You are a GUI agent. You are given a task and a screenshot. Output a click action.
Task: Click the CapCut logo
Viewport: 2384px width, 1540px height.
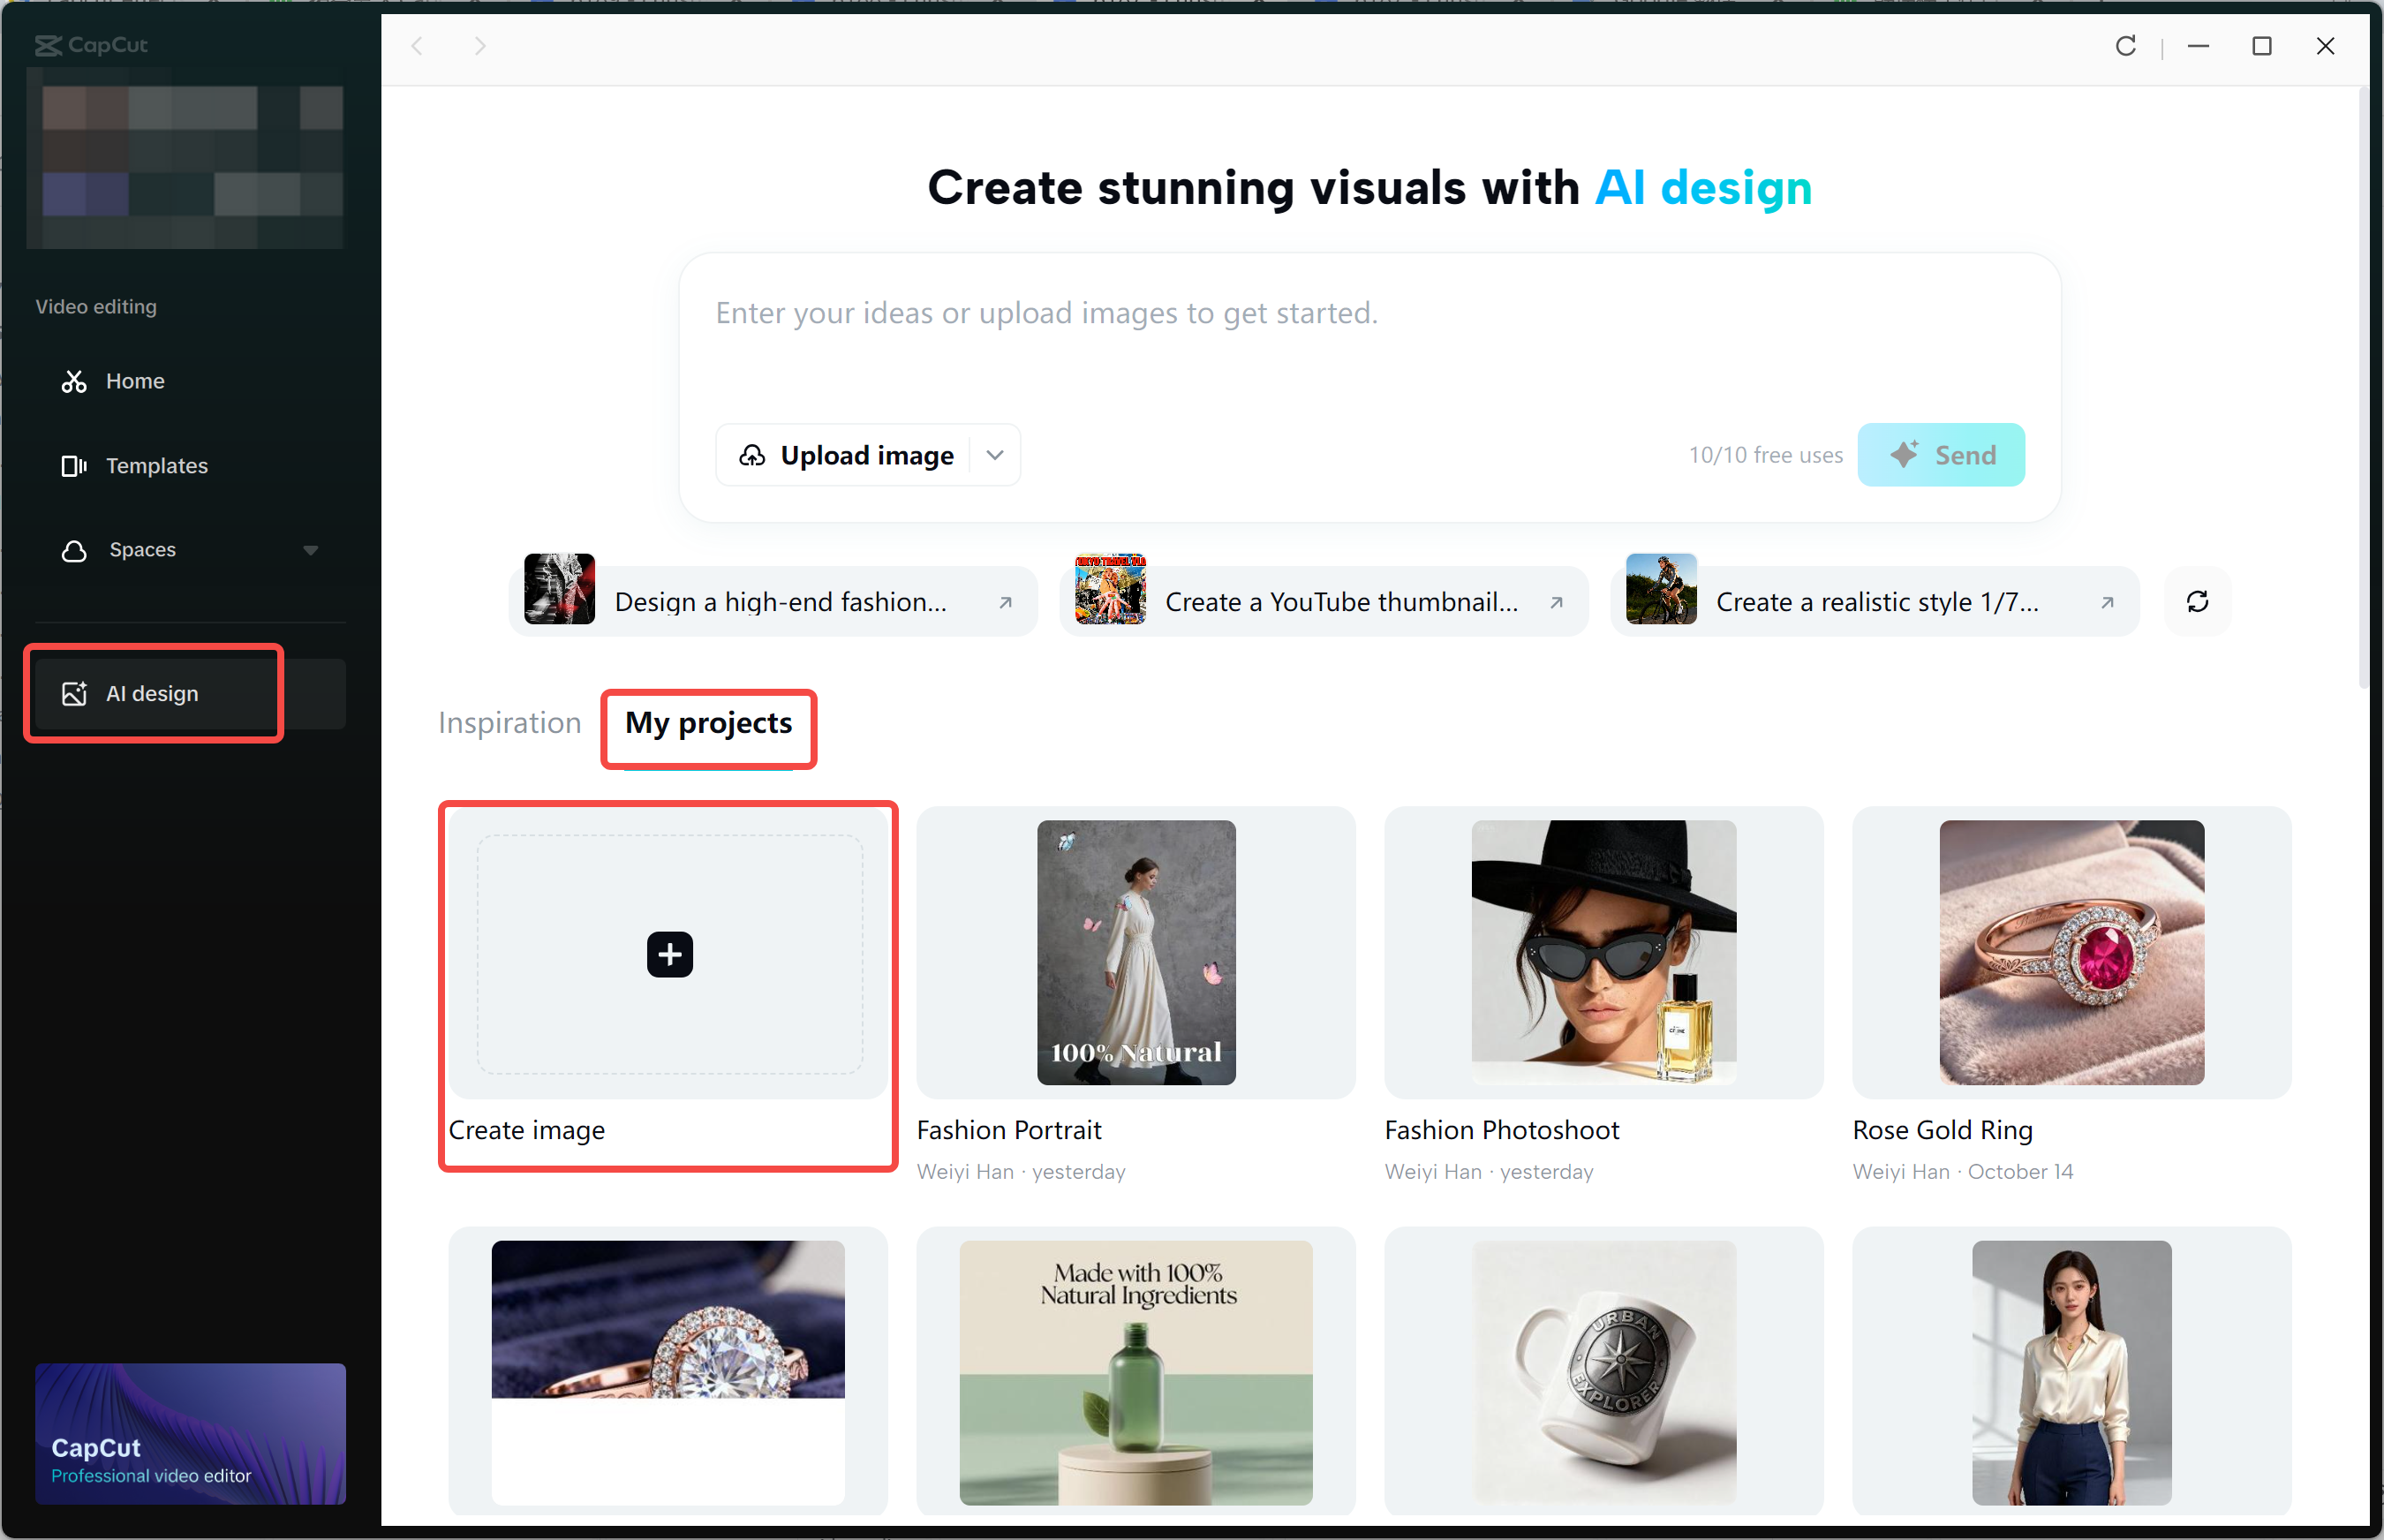pos(91,45)
